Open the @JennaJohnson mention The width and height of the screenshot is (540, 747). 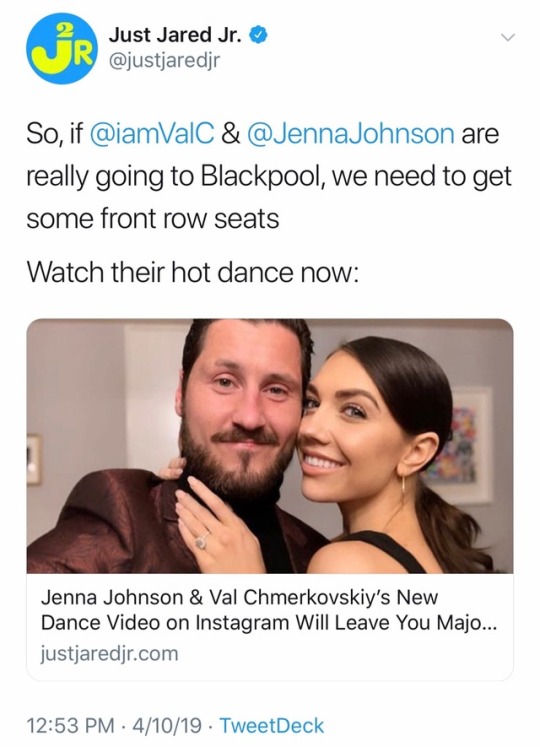click(351, 134)
